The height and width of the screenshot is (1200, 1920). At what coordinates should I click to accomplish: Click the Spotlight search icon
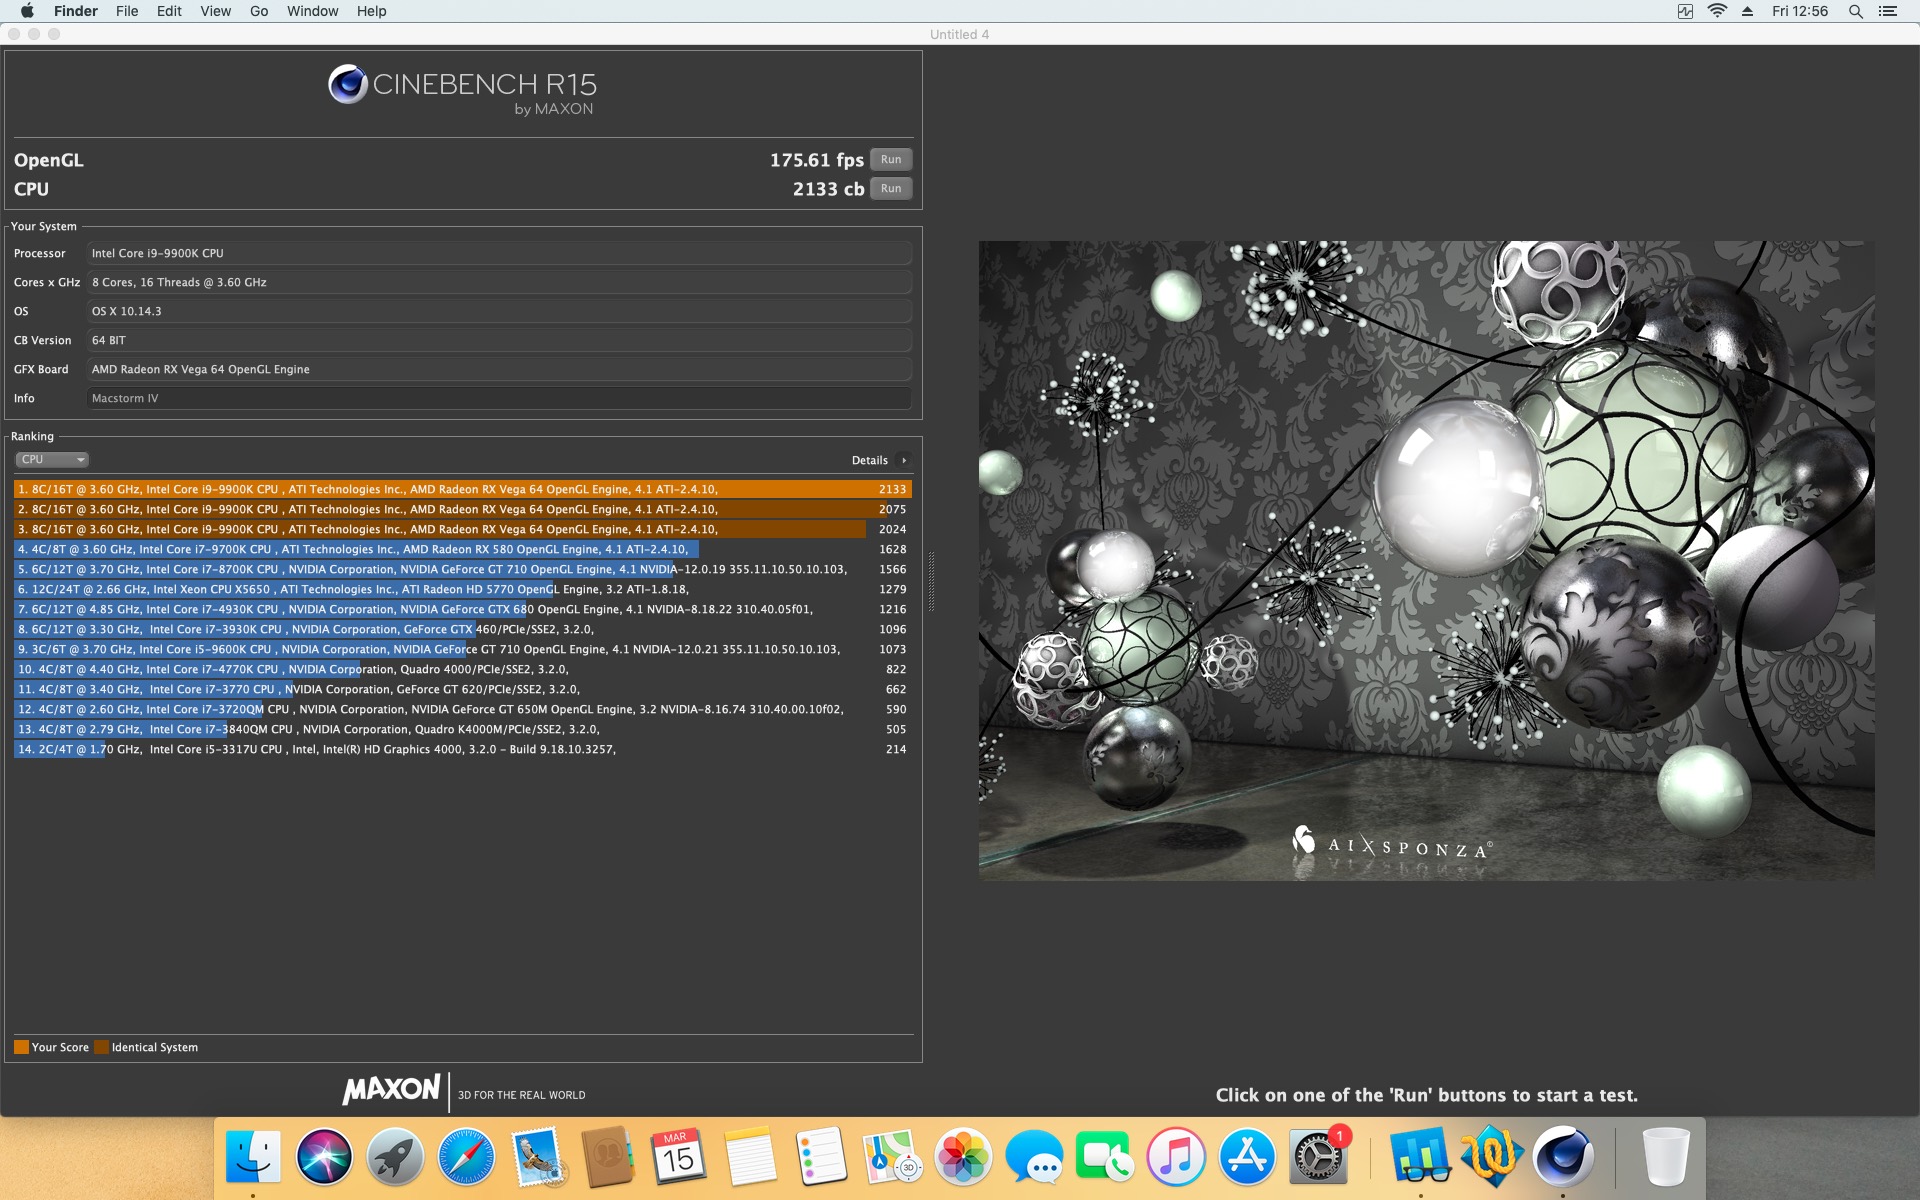[1855, 11]
